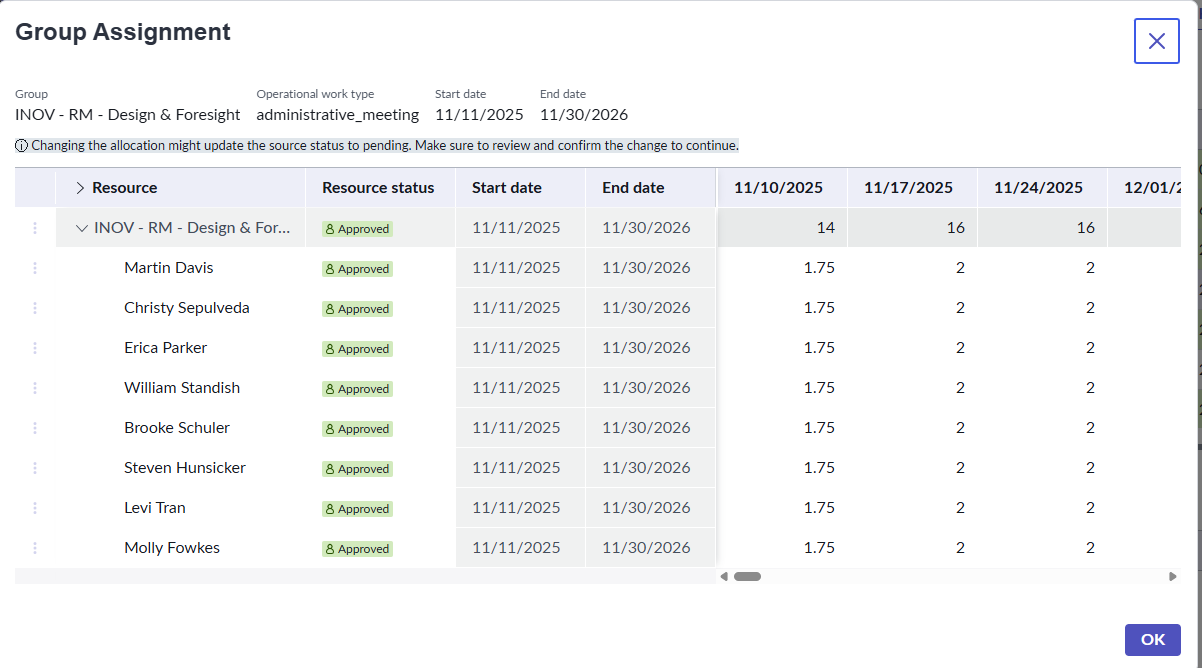Screen dimensions: 1202x668
Task: Select the Steven Hunsicker resource name
Action: [x=185, y=468]
